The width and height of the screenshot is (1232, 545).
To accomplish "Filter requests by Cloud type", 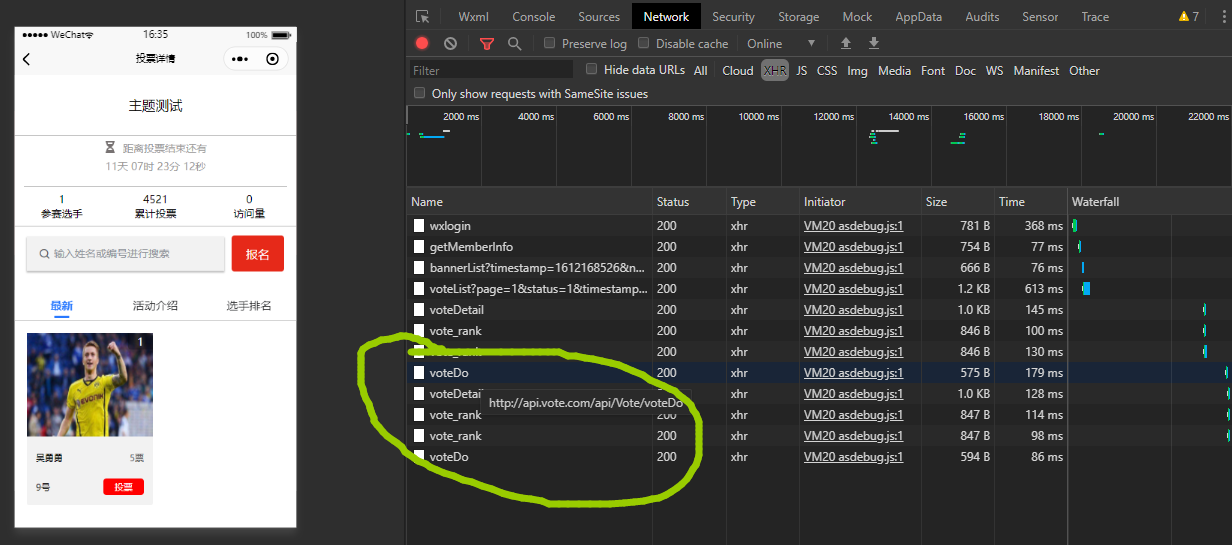I will pyautogui.click(x=738, y=70).
